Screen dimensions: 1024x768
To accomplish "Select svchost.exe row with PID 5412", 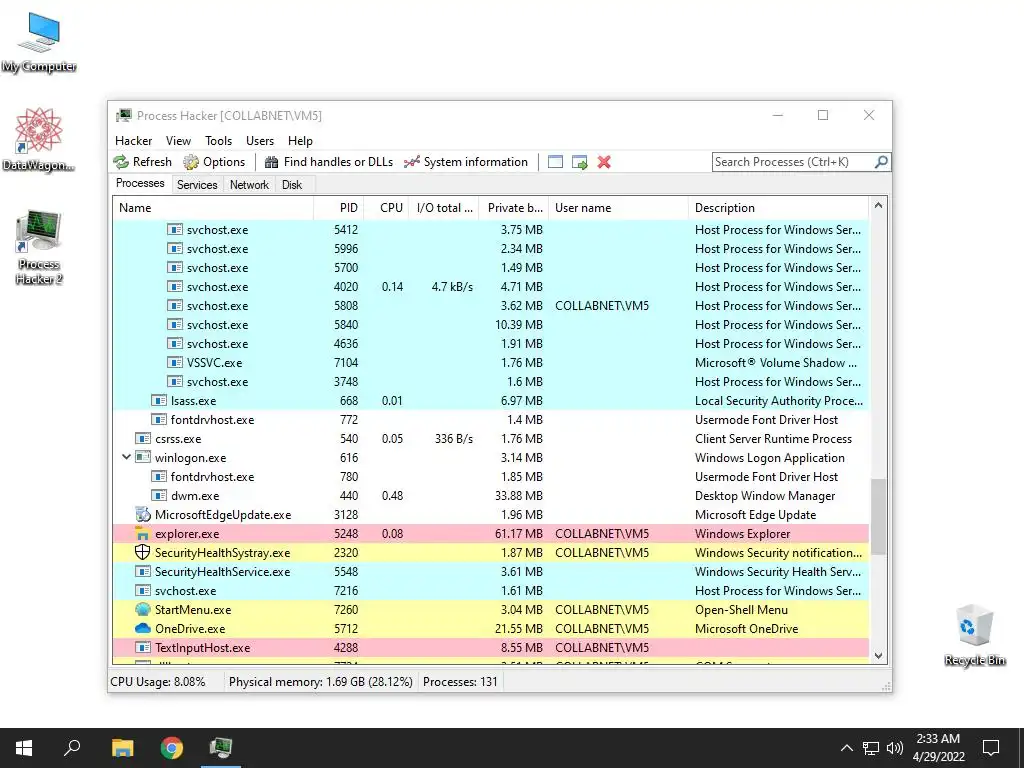I will tap(490, 229).
